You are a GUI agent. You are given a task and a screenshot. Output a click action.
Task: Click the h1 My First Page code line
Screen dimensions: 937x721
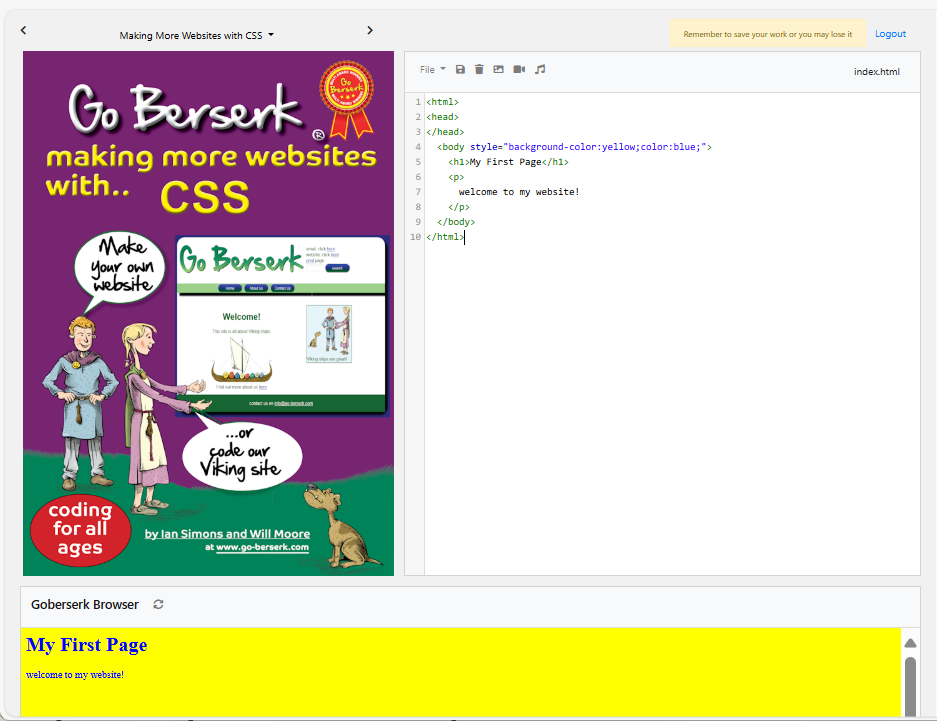click(508, 162)
